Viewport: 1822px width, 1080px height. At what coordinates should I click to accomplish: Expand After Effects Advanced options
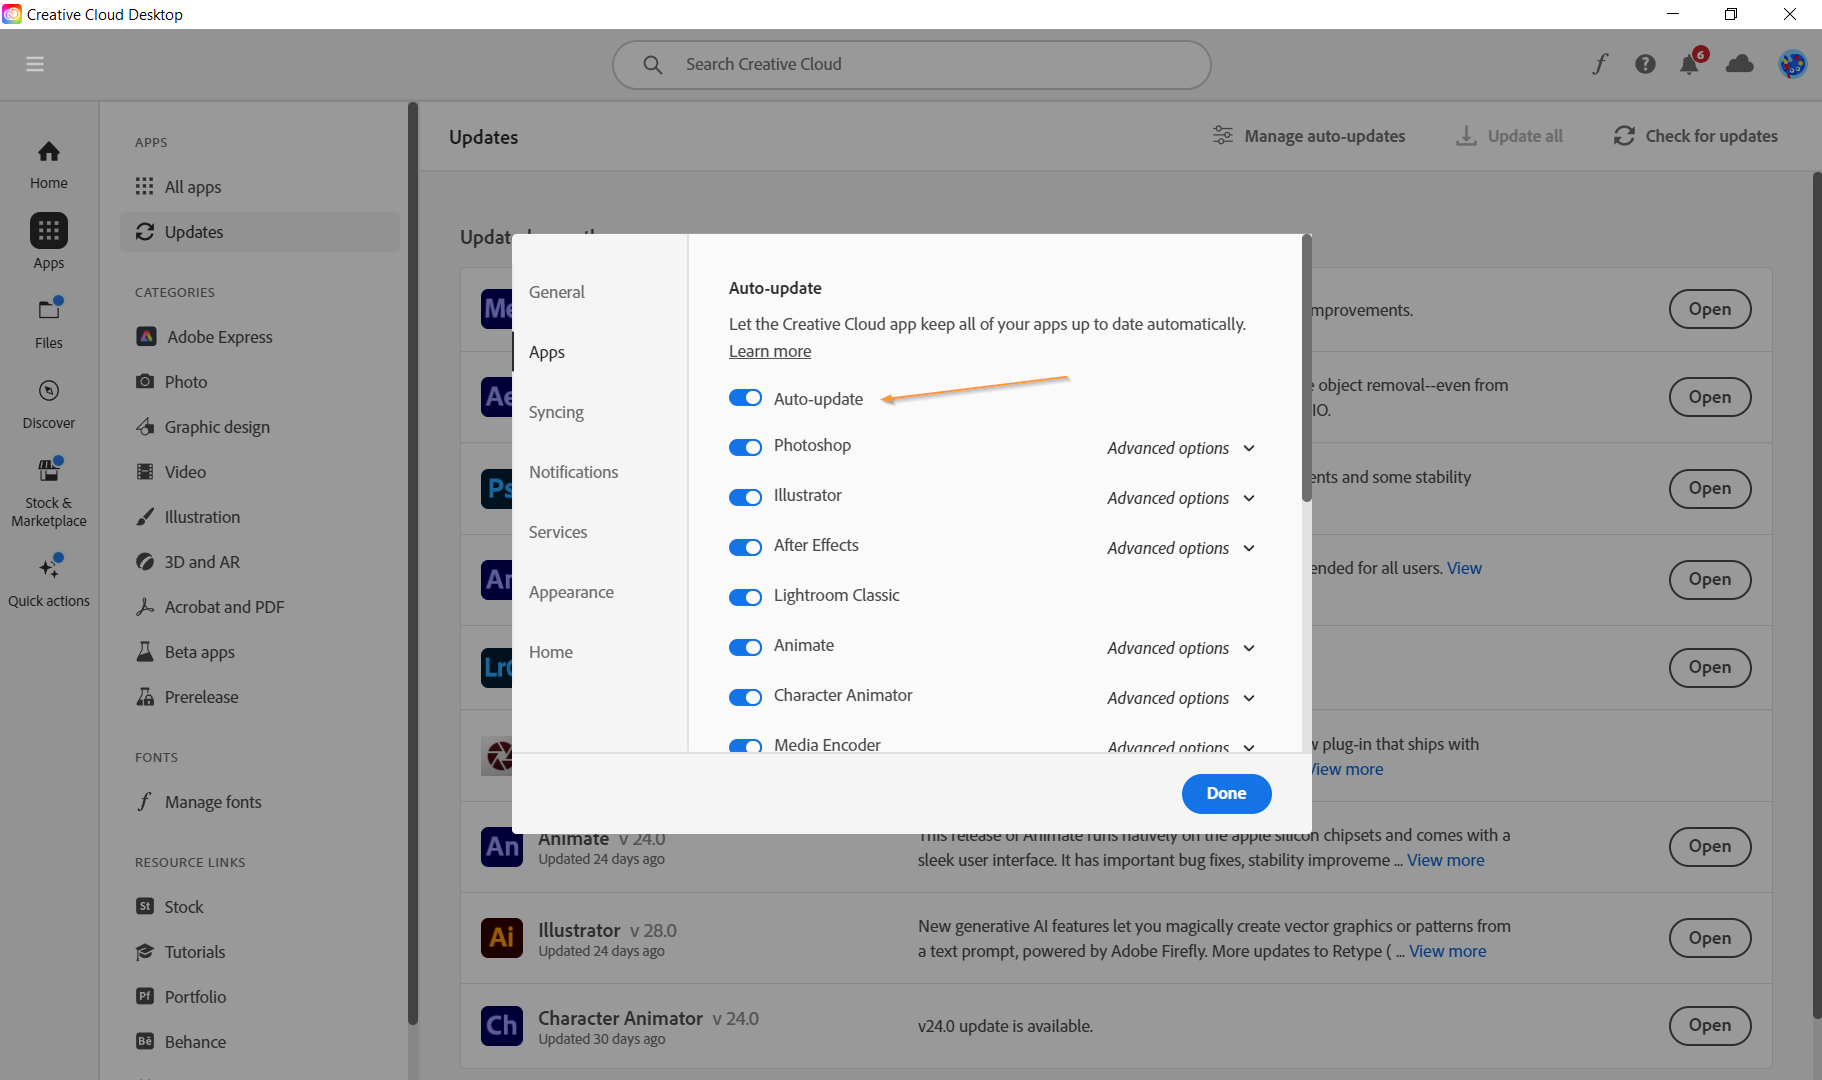[x=1181, y=548]
